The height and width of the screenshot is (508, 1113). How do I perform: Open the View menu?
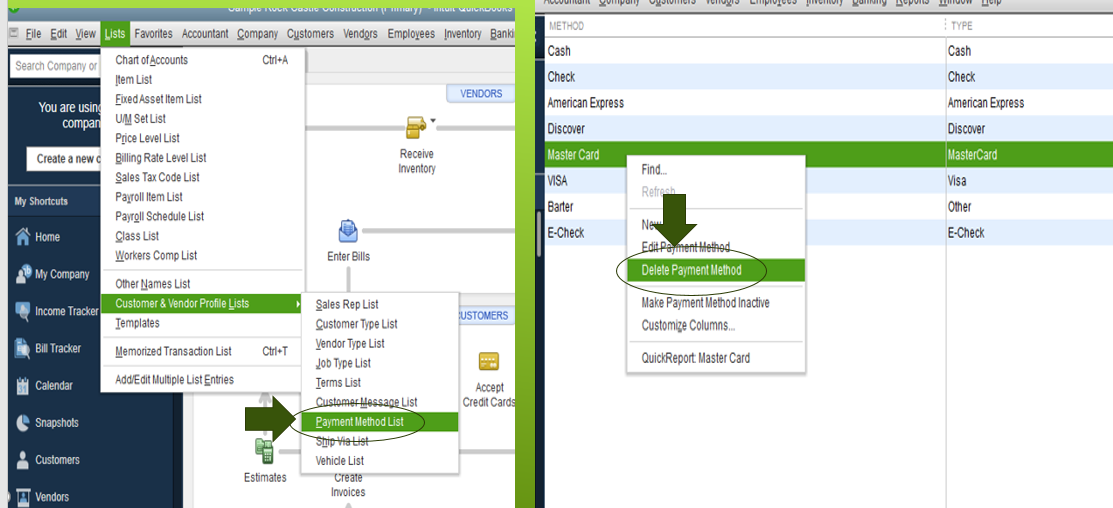(85, 33)
